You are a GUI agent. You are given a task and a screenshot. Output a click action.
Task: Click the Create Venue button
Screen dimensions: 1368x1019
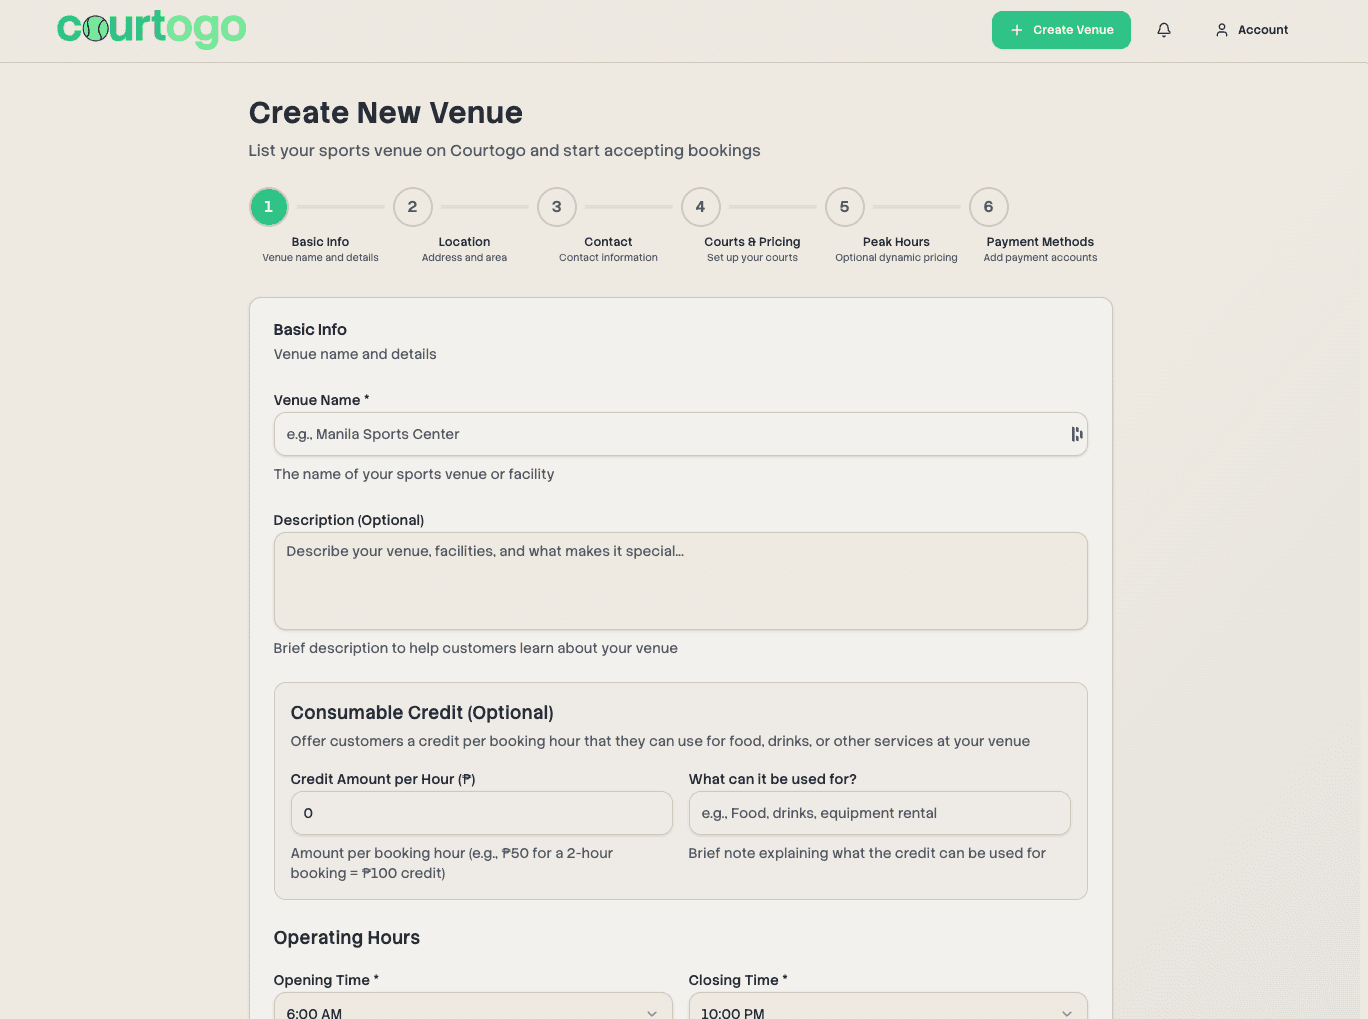(x=1061, y=30)
